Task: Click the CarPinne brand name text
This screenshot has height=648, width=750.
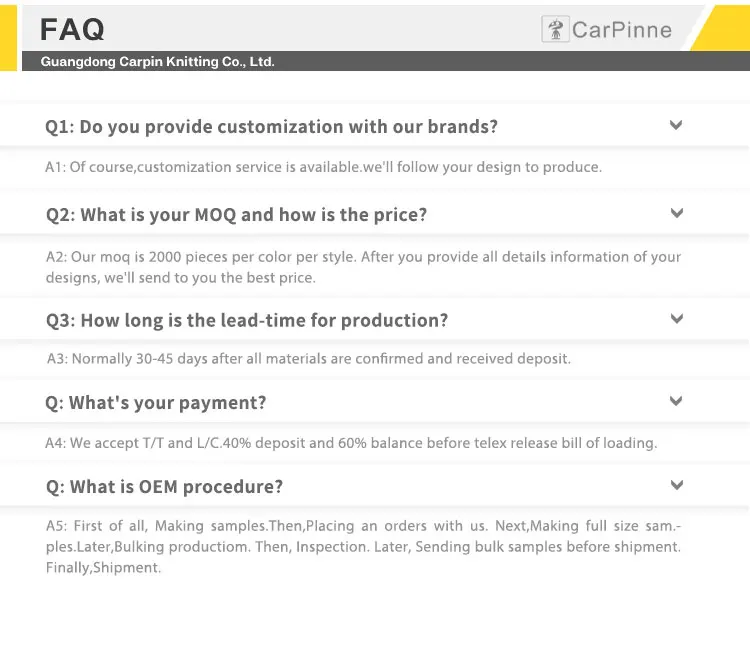Action: click(621, 29)
